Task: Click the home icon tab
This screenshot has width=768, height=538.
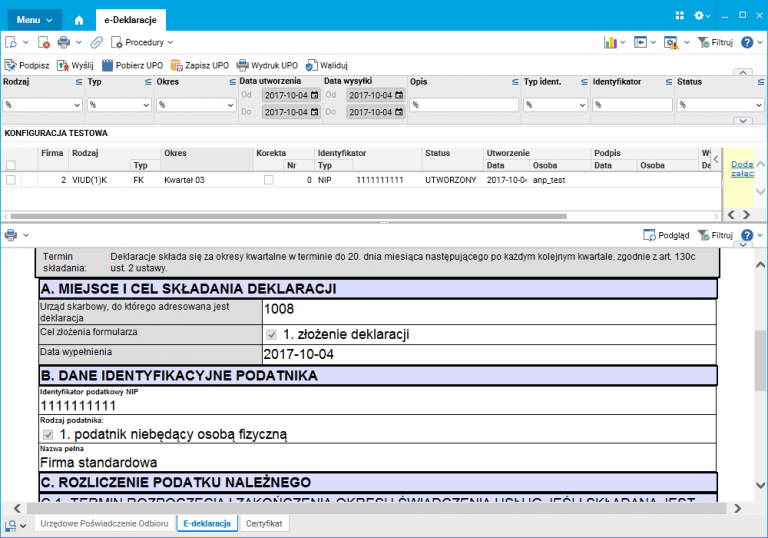Action: pyautogui.click(x=79, y=19)
